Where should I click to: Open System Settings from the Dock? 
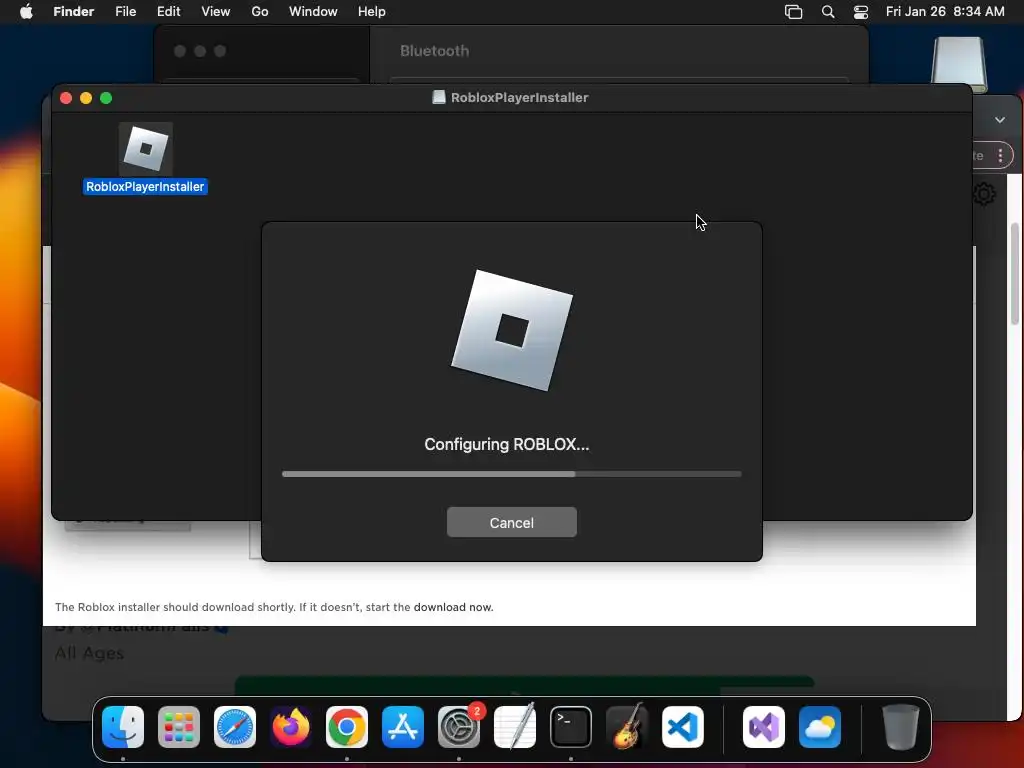point(459,727)
